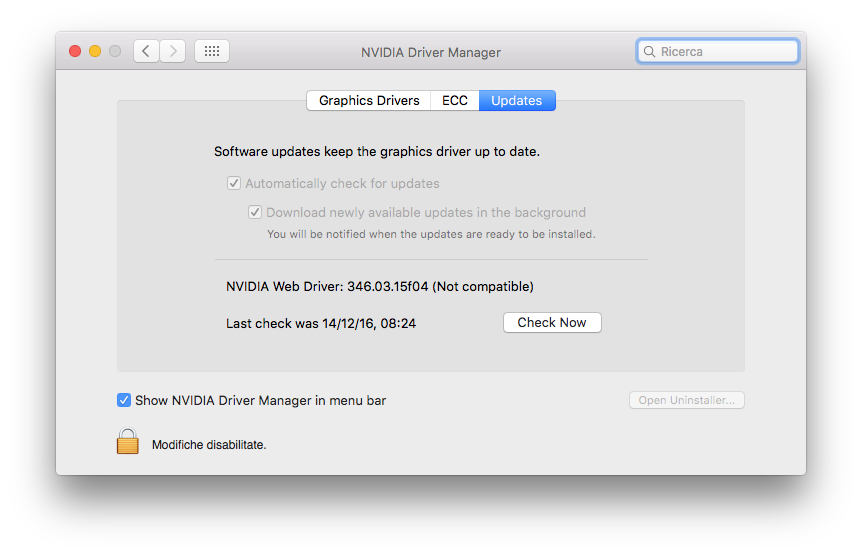Click the Modifiche disabilitate lock label
Screen dimensions: 862x555
[209, 445]
